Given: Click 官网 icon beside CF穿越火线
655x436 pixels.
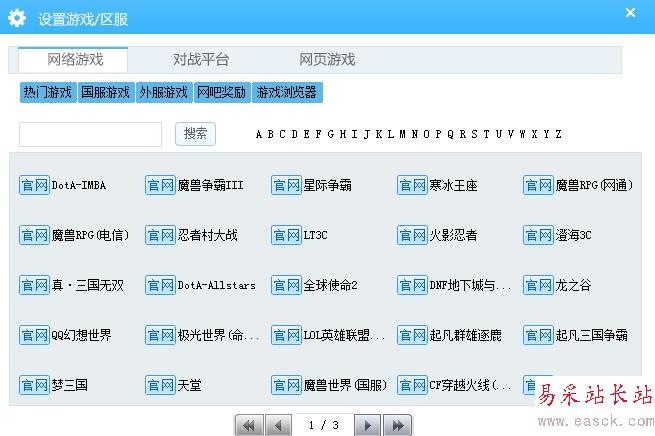Looking at the screenshot, I should 413,385.
